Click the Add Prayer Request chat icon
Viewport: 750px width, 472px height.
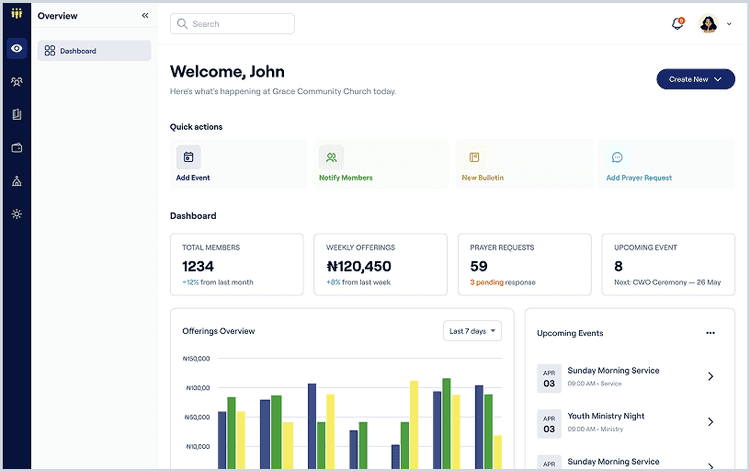618,157
